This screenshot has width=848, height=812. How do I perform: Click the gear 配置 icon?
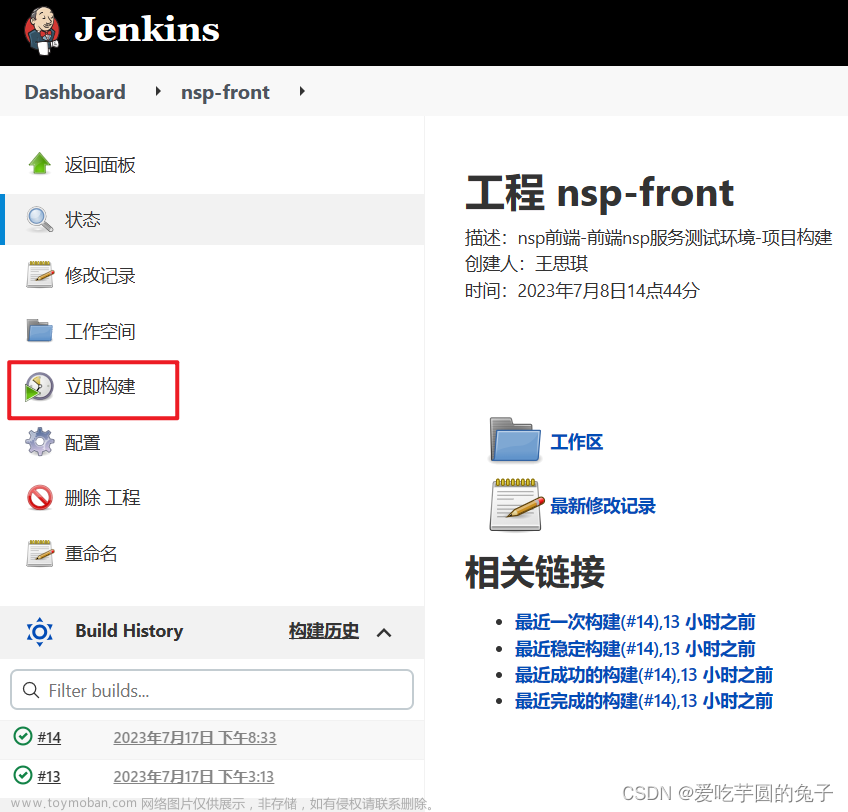39,442
